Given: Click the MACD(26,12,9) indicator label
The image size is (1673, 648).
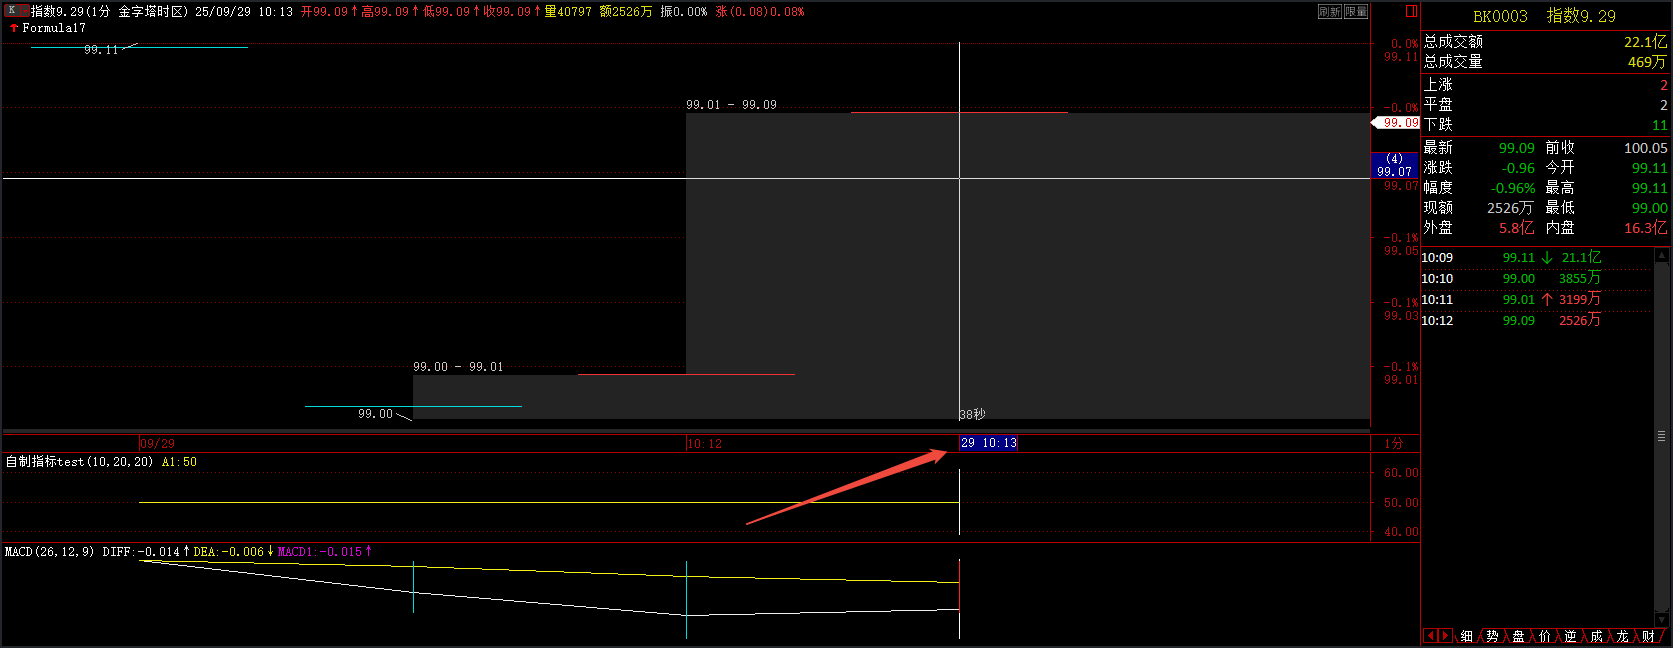Looking at the screenshot, I should 50,552.
